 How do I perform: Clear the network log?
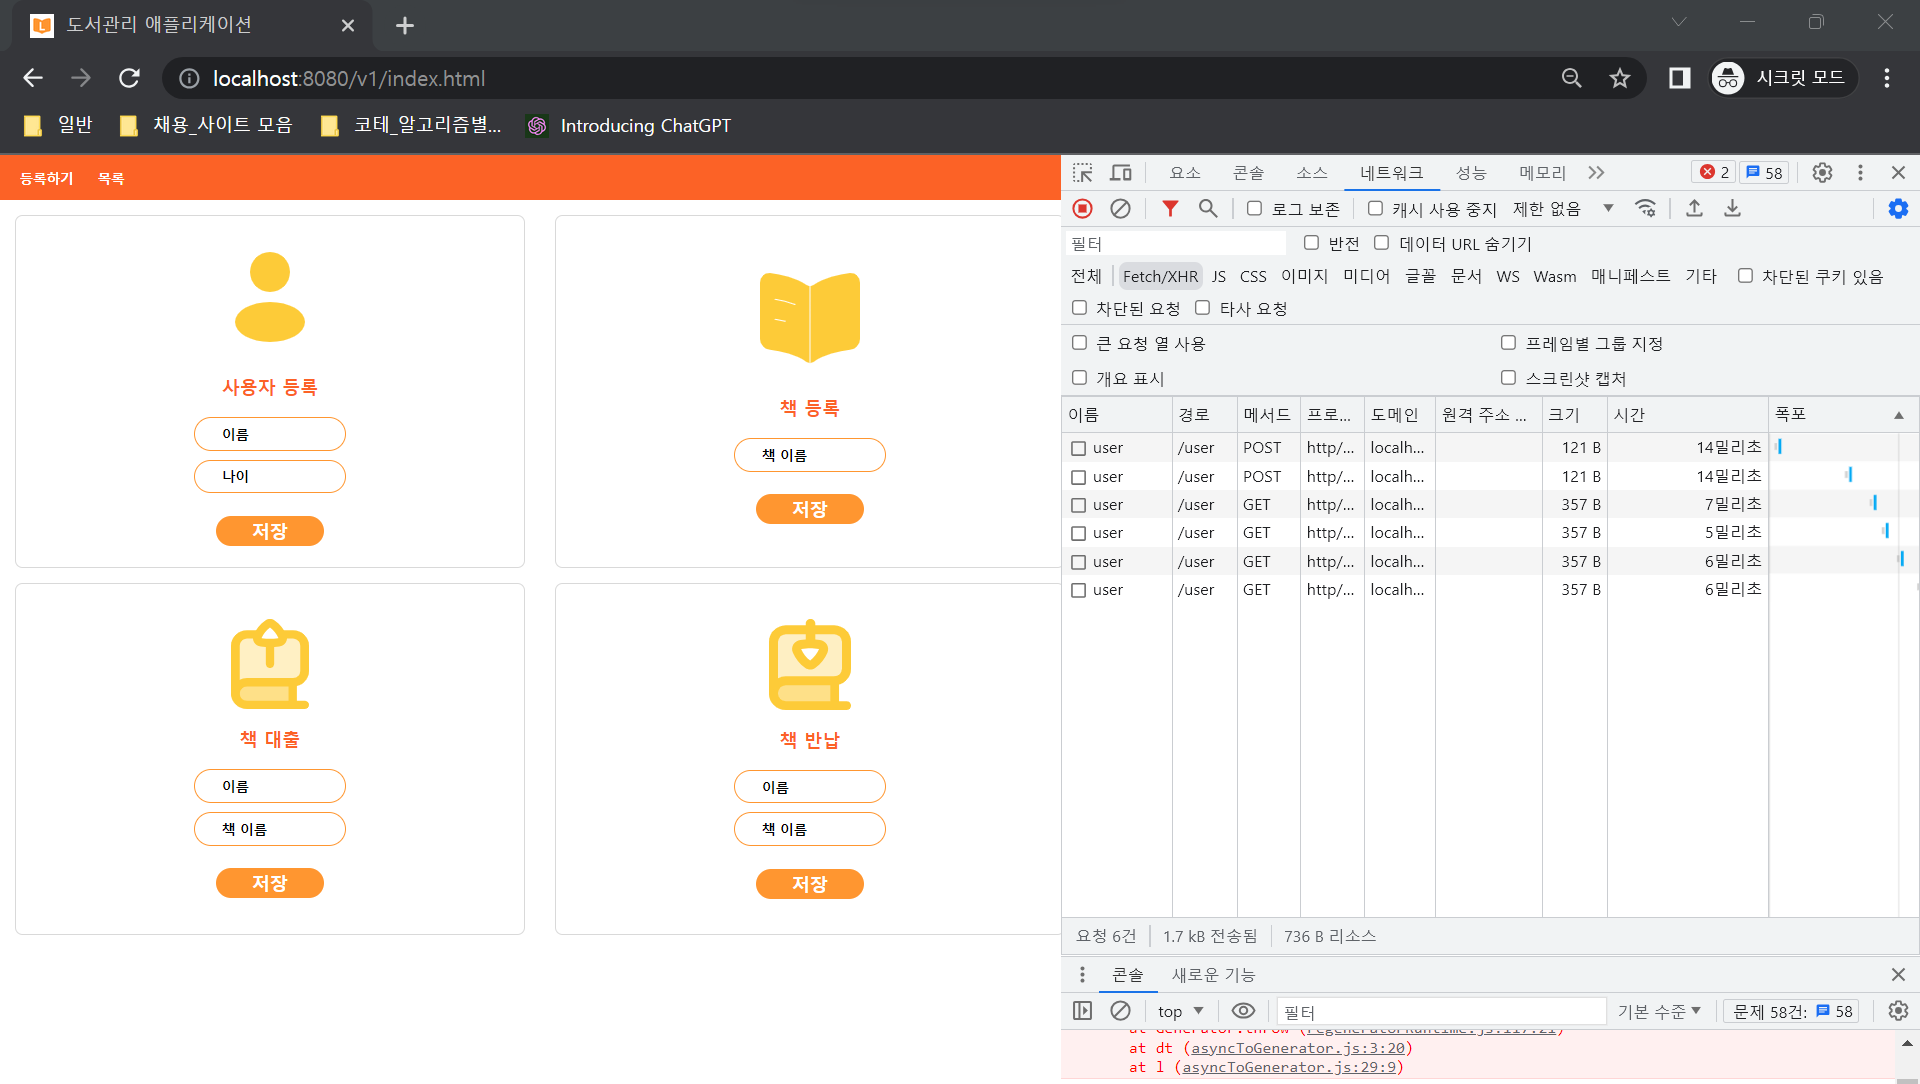1120,208
